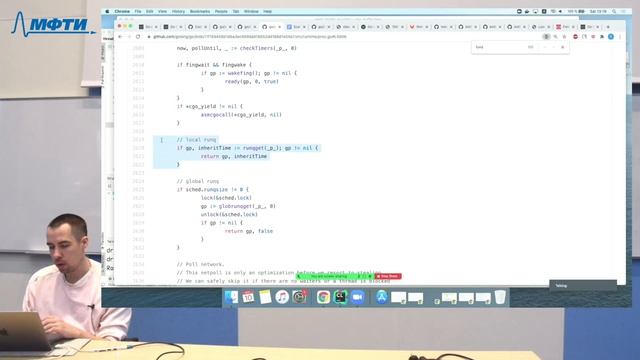The width and height of the screenshot is (640, 360).
Task: Open the Apple menu
Action: click(107, 11)
